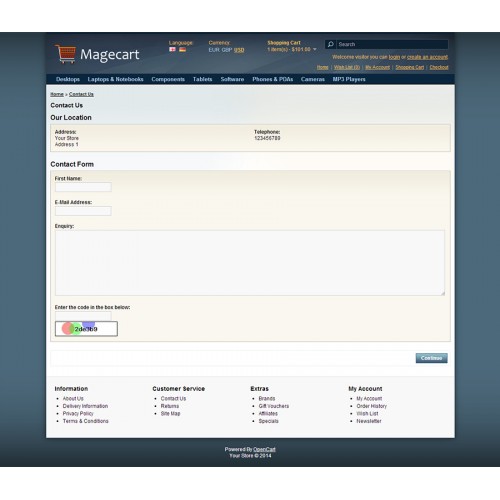Click the captcha code image

pos(86,329)
